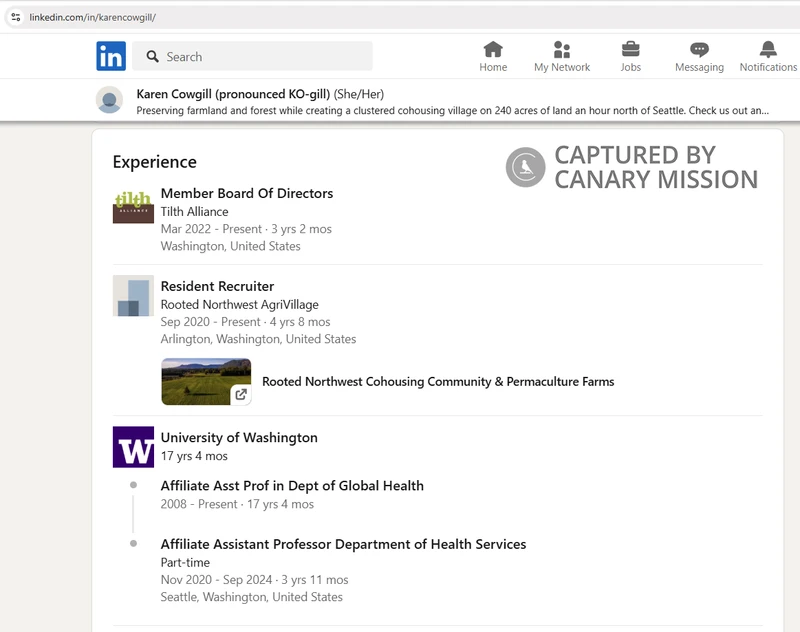Open Rooted Northwest Cohousing Community & Permaculture Farms link
Image resolution: width=800 pixels, height=632 pixels.
438,382
